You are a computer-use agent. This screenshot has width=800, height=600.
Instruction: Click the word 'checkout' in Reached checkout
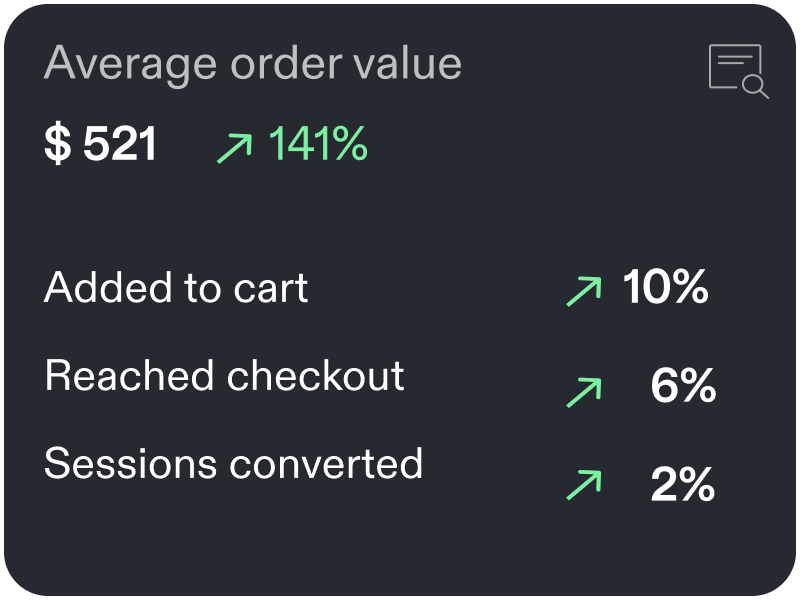315,376
